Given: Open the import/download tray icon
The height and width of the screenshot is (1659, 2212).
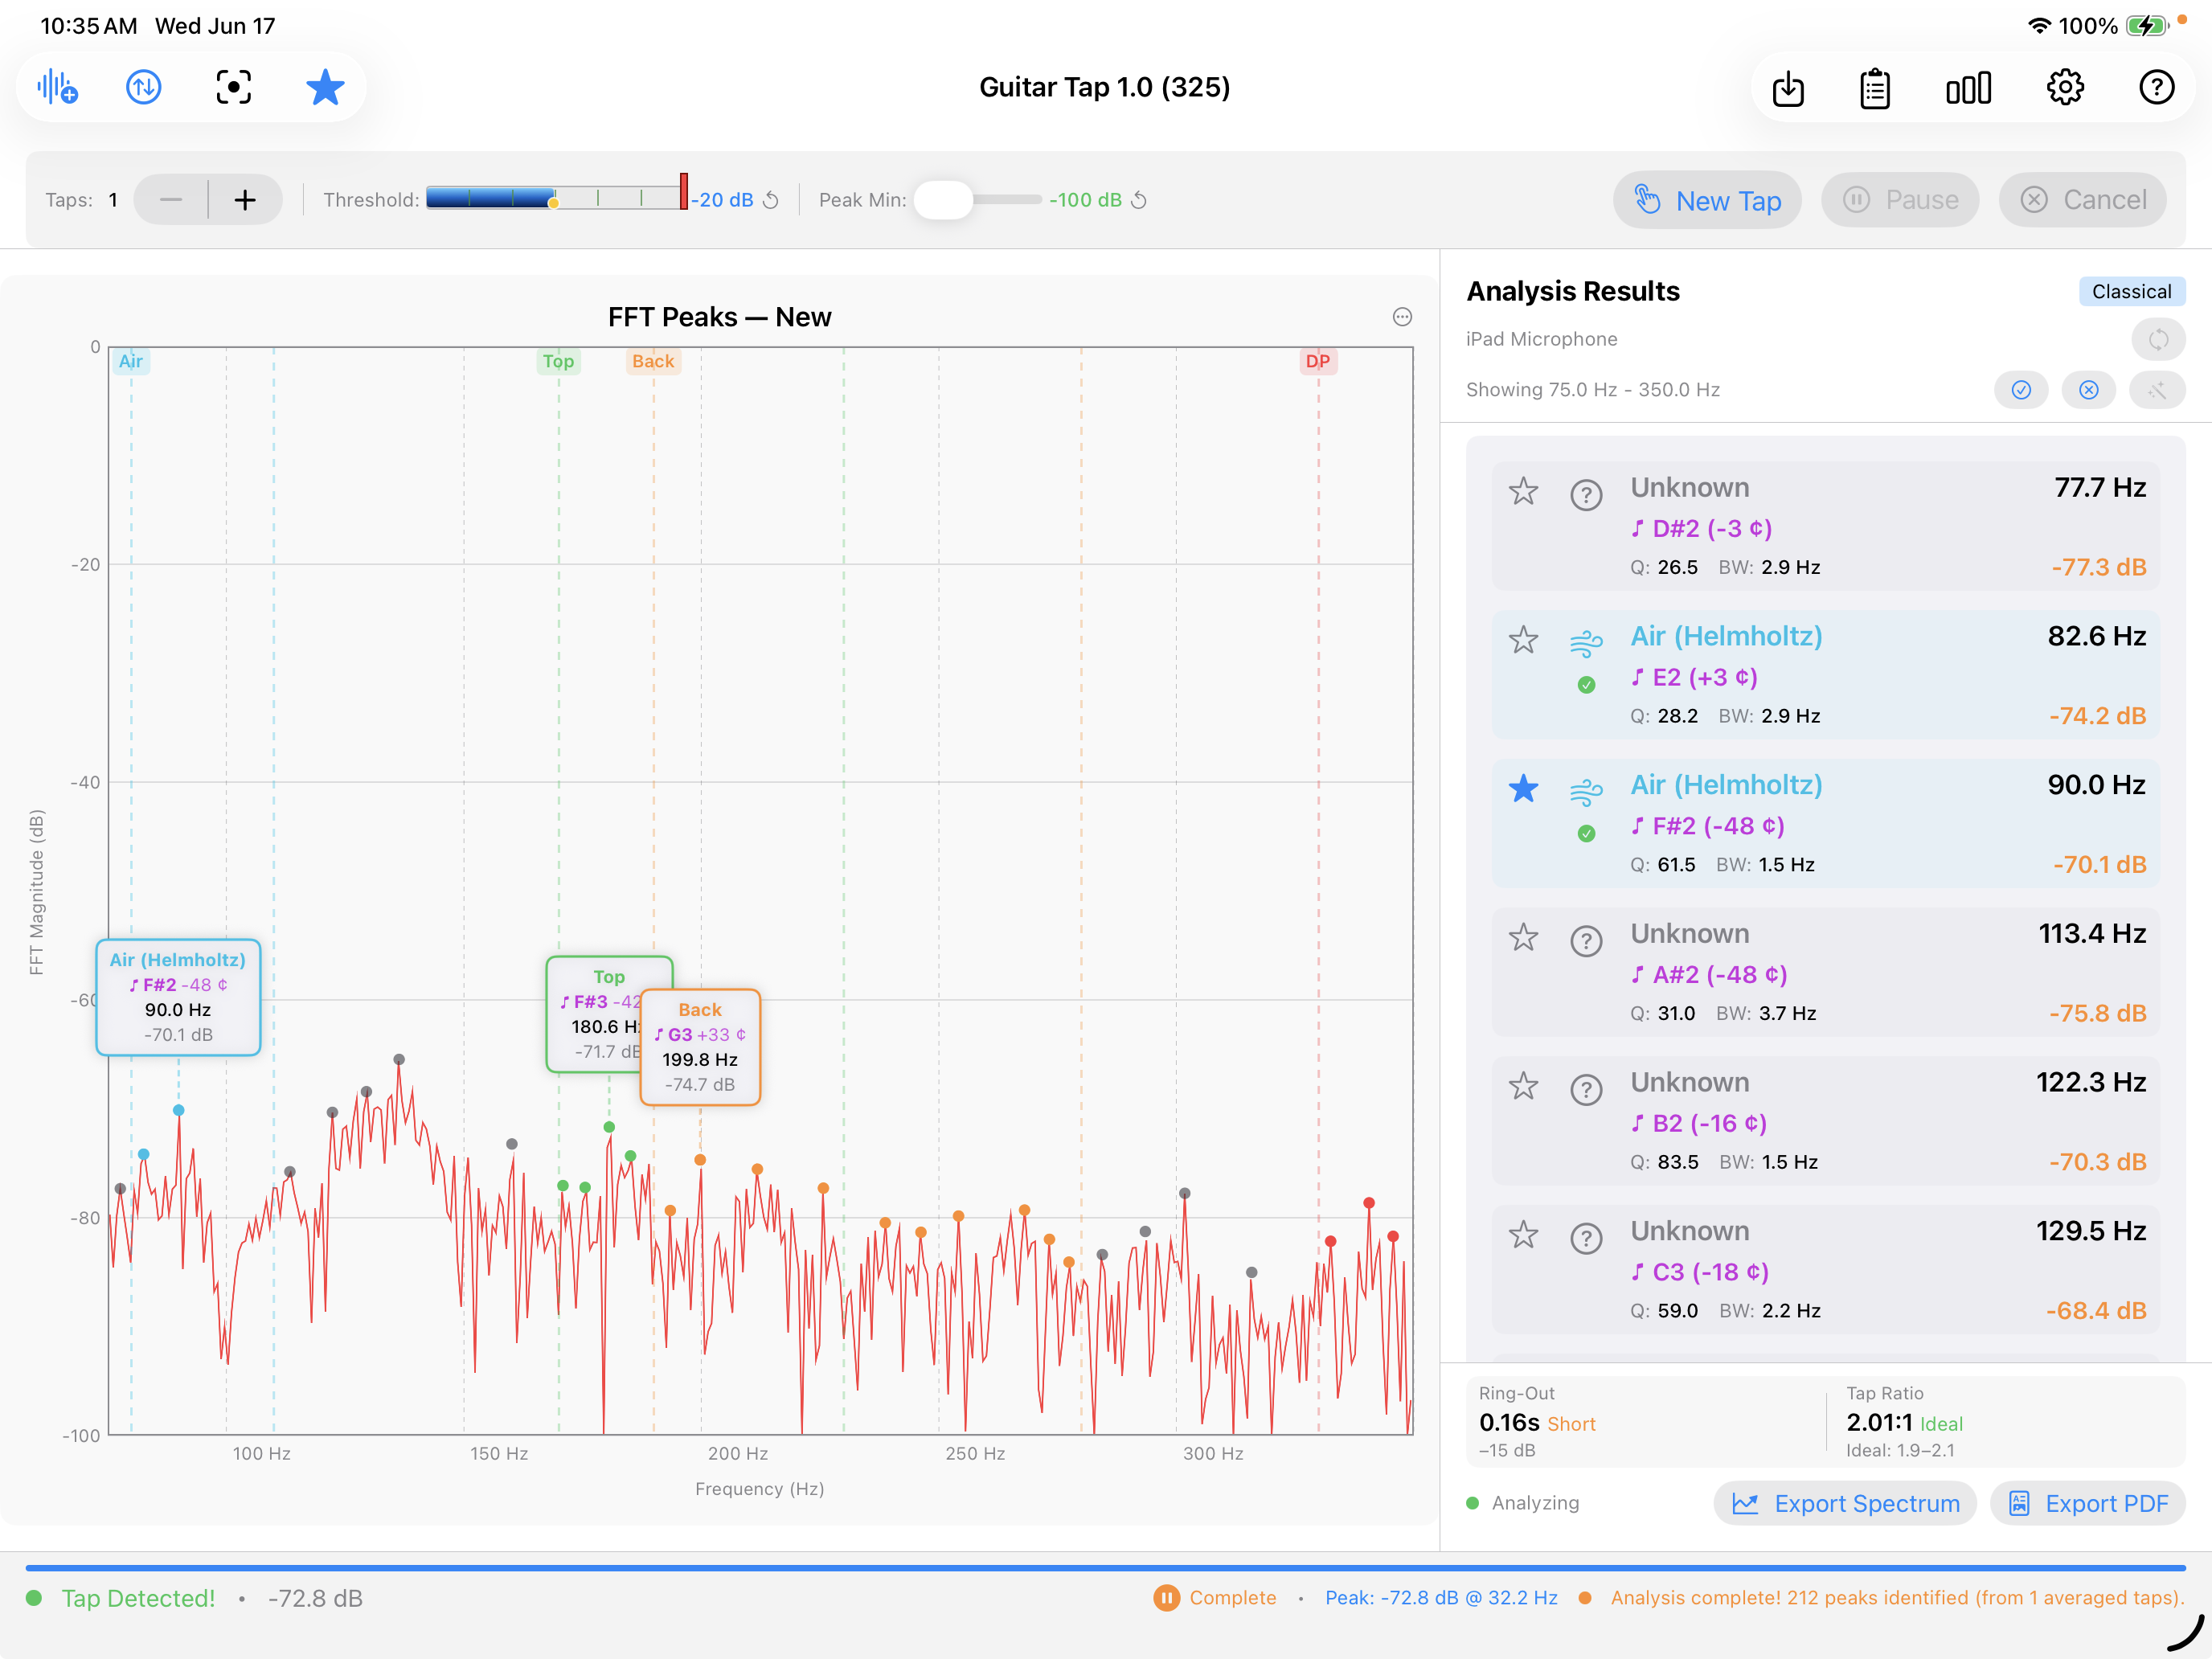Looking at the screenshot, I should [x=1788, y=89].
